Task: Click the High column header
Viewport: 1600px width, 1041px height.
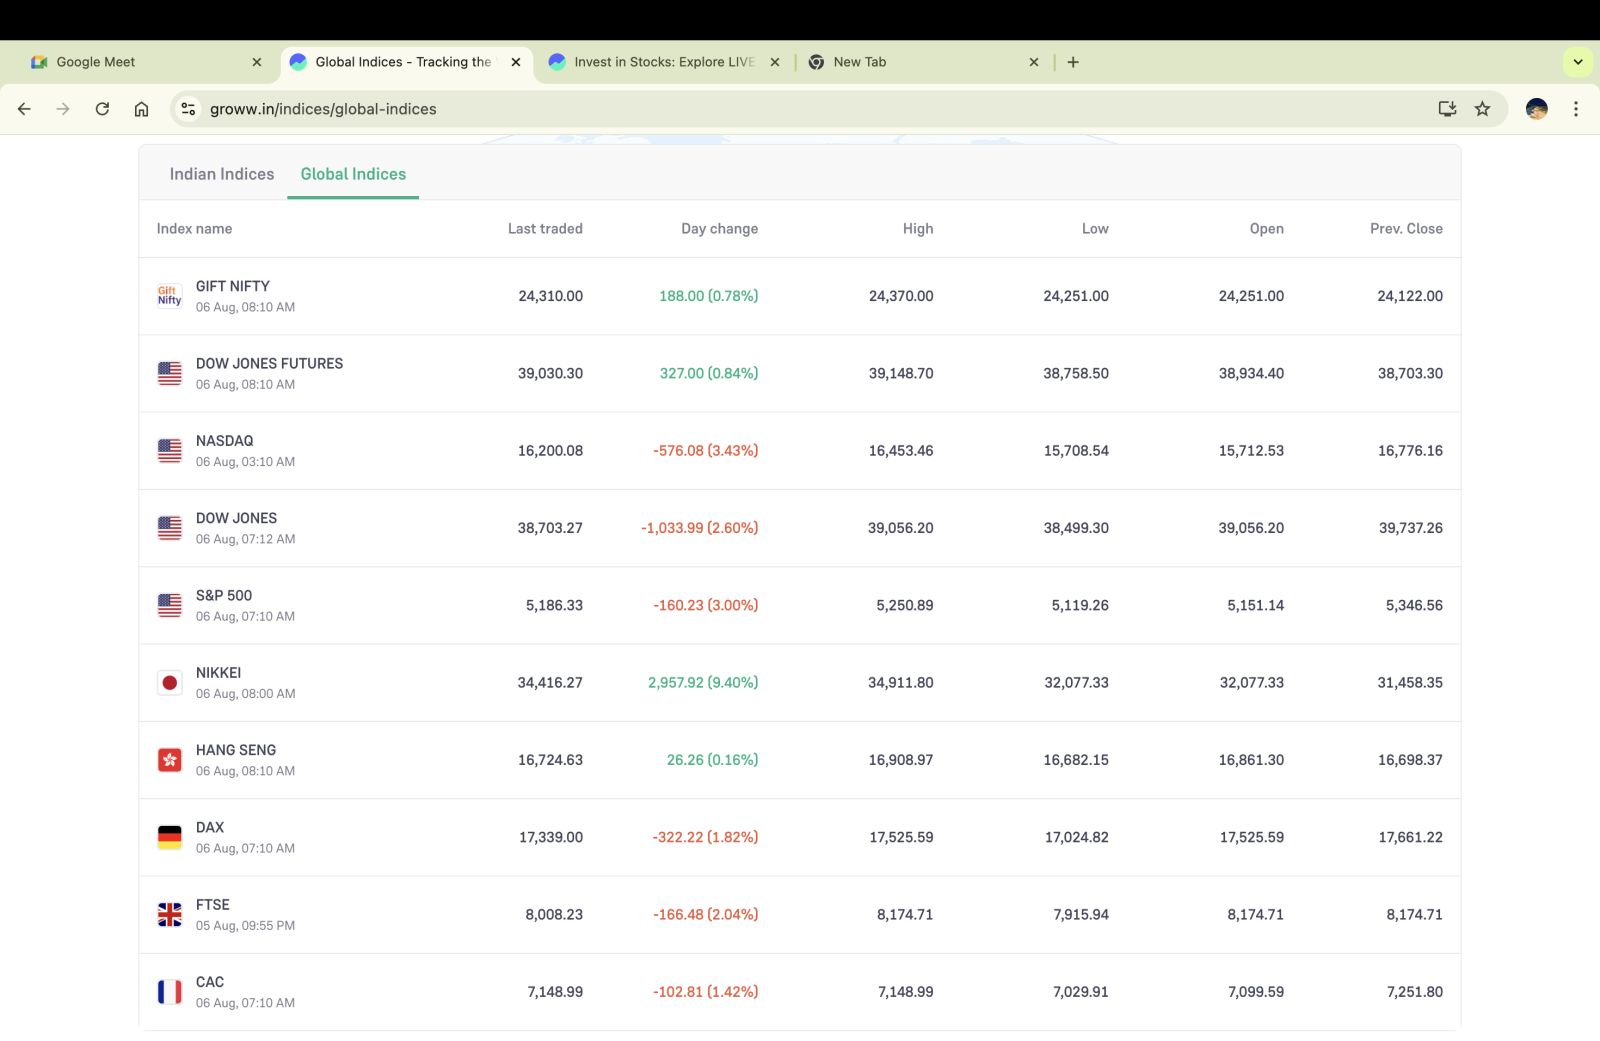Action: coord(918,229)
